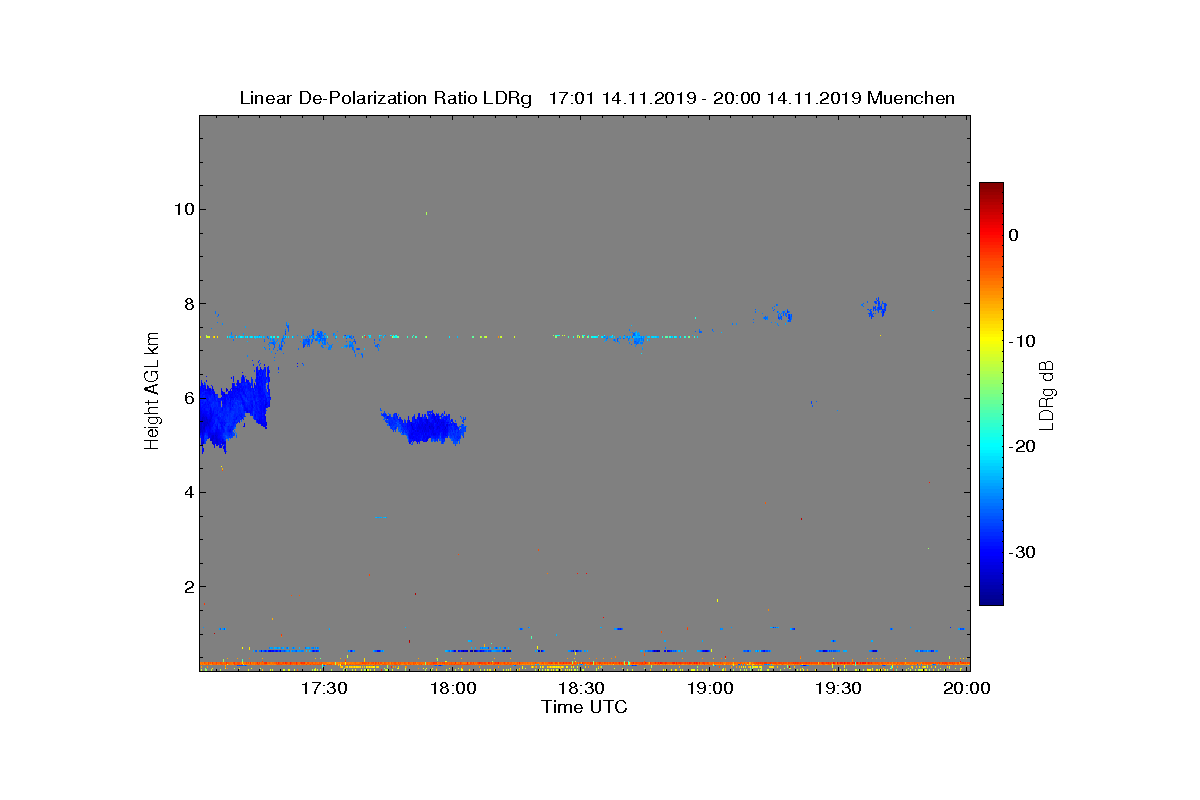Click the plot title mentioning Muenchen
This screenshot has height=800, width=1200.
click(597, 98)
